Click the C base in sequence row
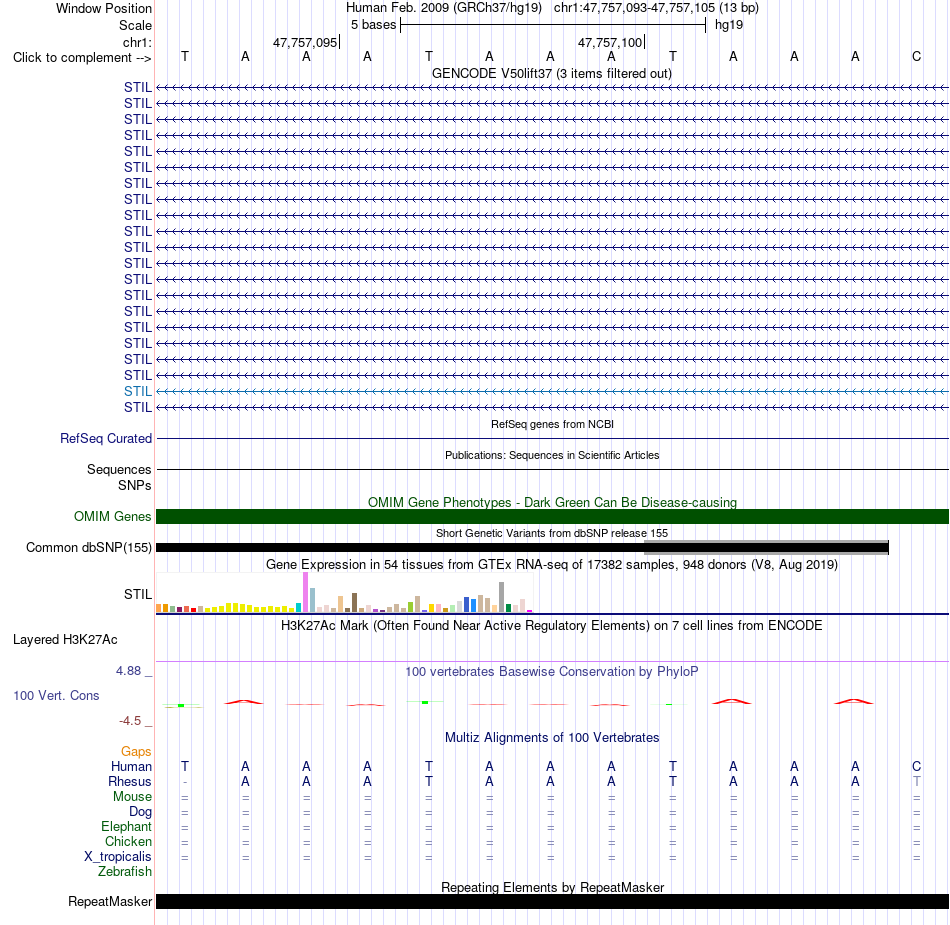Viewport: 950px width, 925px height. [x=916, y=56]
